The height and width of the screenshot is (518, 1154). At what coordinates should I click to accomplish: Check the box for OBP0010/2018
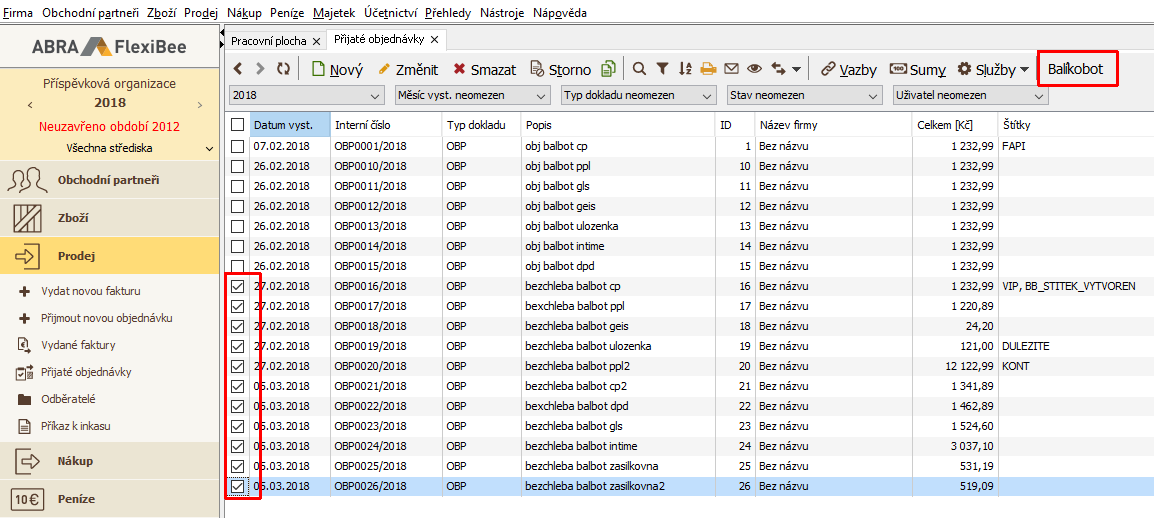pyautogui.click(x=237, y=166)
